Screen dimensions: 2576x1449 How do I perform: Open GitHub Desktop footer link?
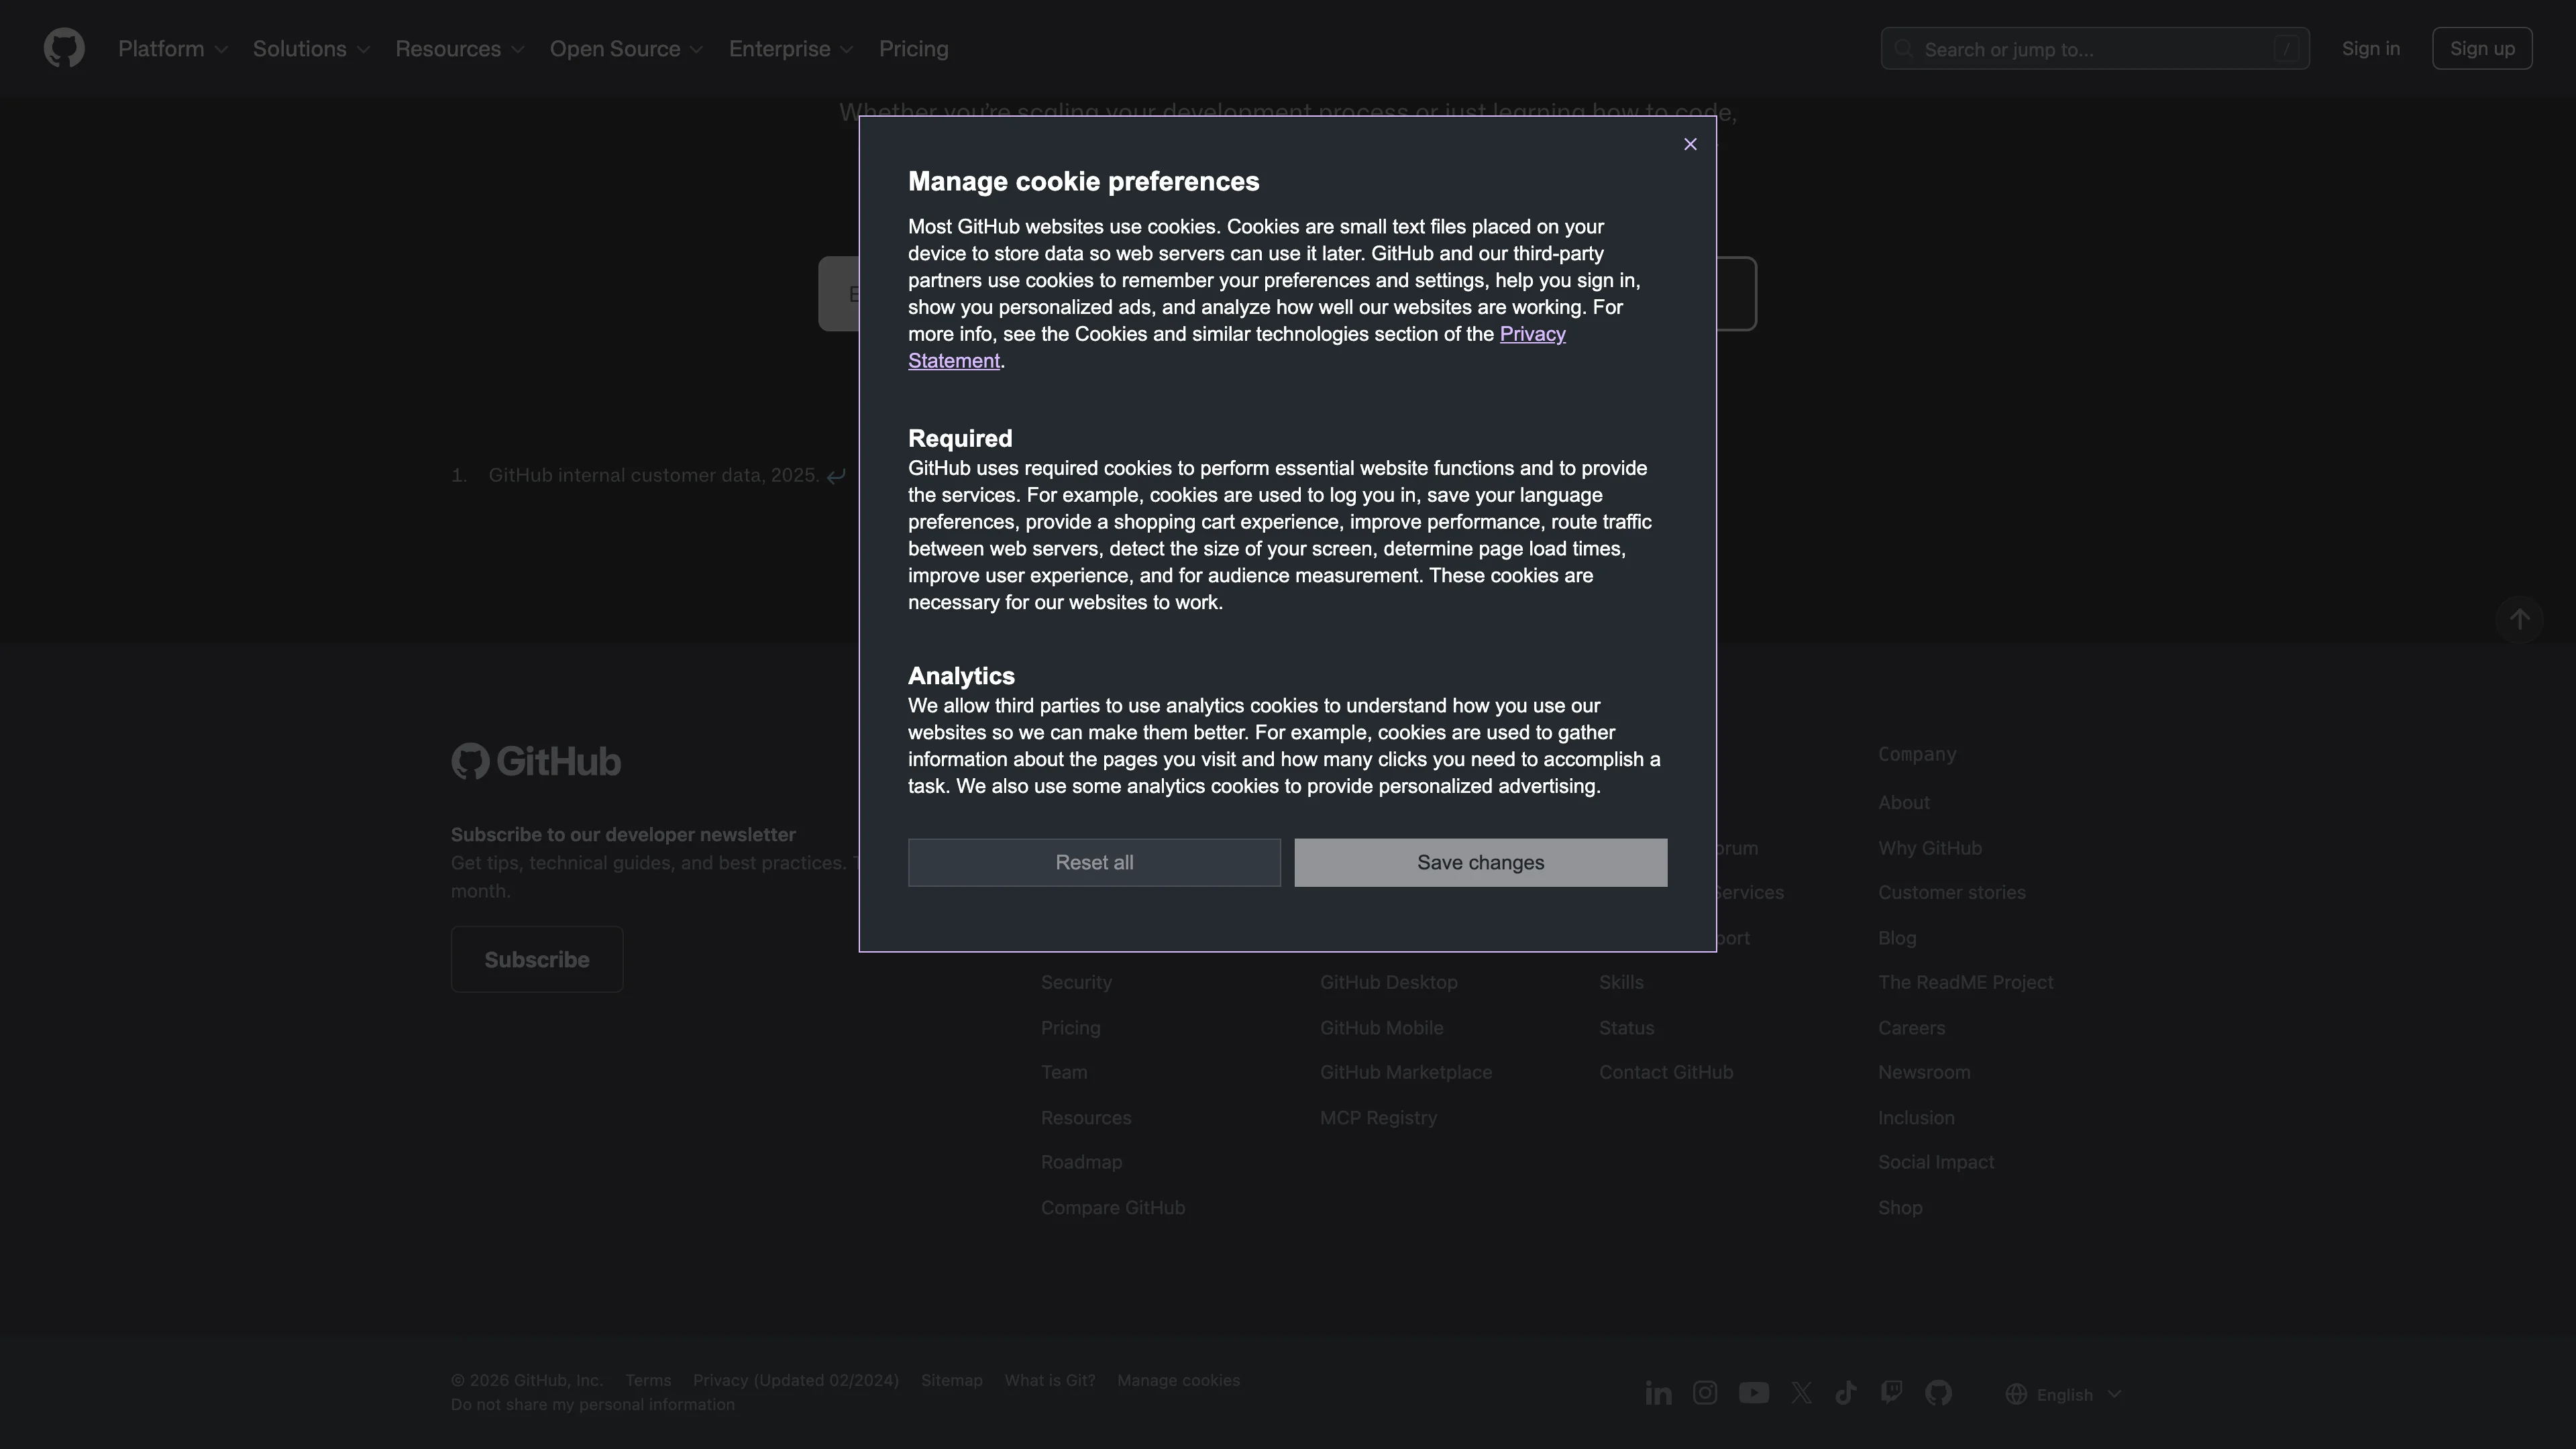[x=1389, y=983]
